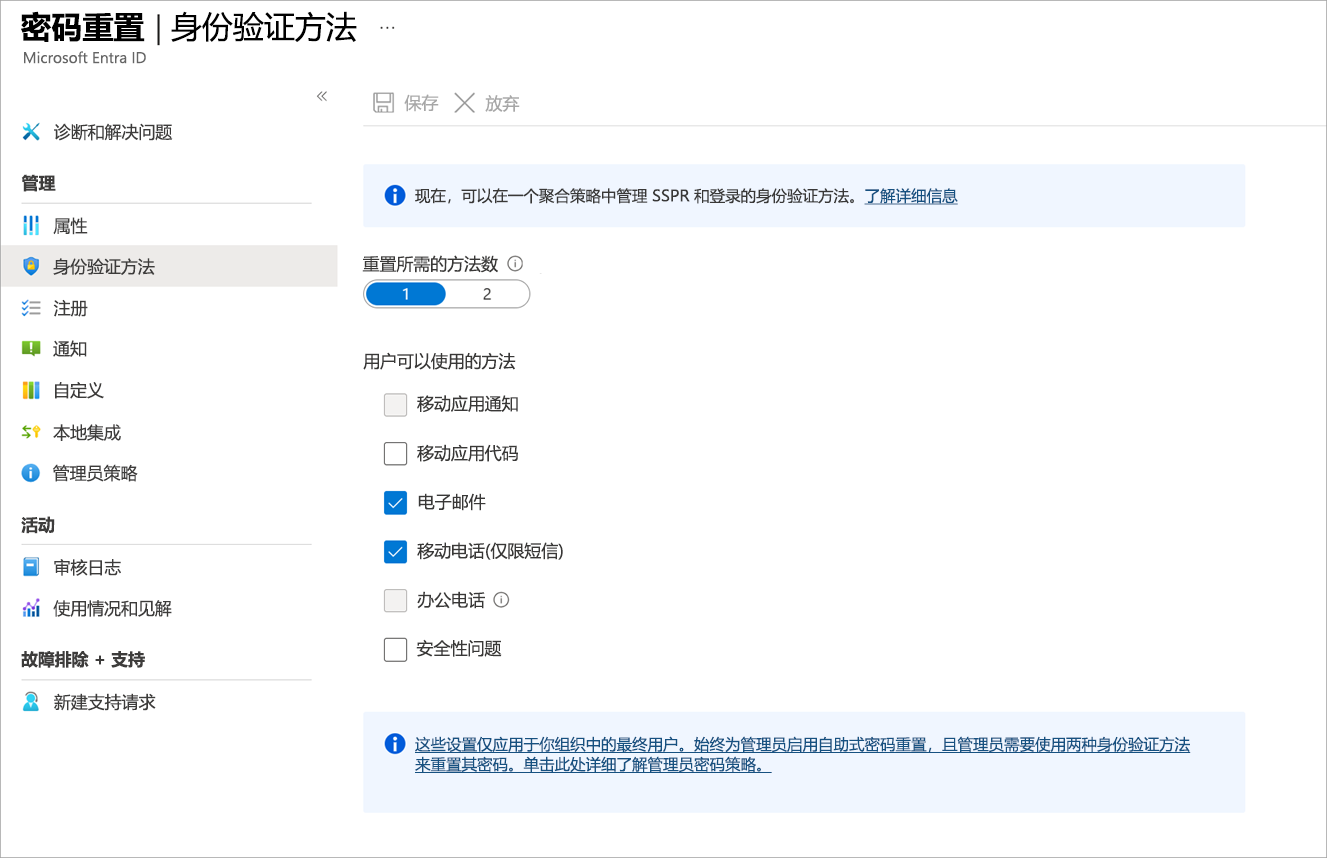Click the 管理员策略 info icon

[31, 473]
